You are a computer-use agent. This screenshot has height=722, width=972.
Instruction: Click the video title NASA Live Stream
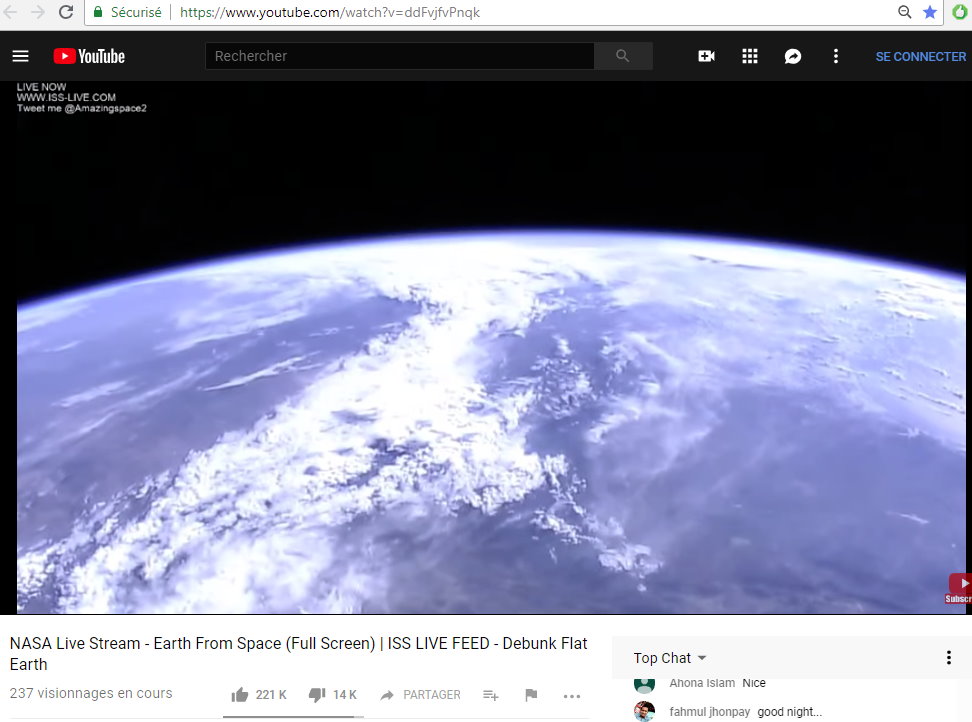[x=298, y=654]
